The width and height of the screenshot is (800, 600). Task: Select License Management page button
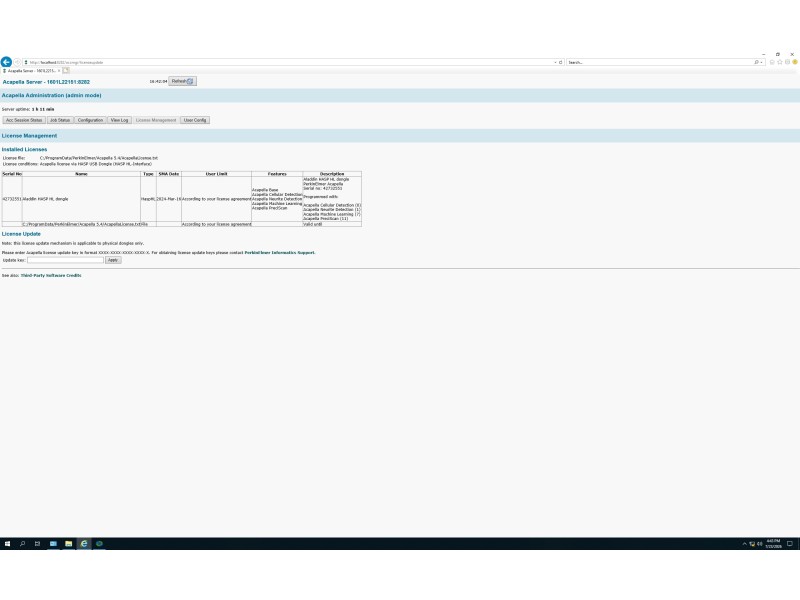156,120
